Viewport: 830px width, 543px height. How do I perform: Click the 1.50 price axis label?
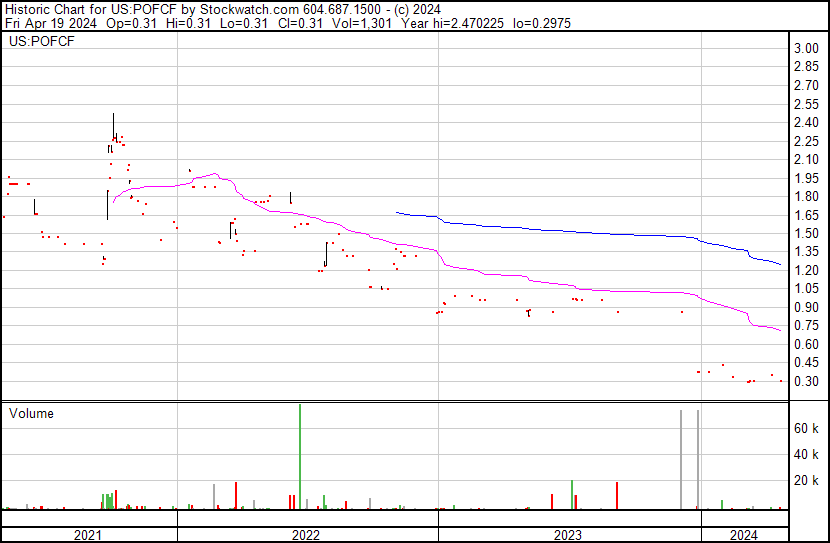pos(806,234)
